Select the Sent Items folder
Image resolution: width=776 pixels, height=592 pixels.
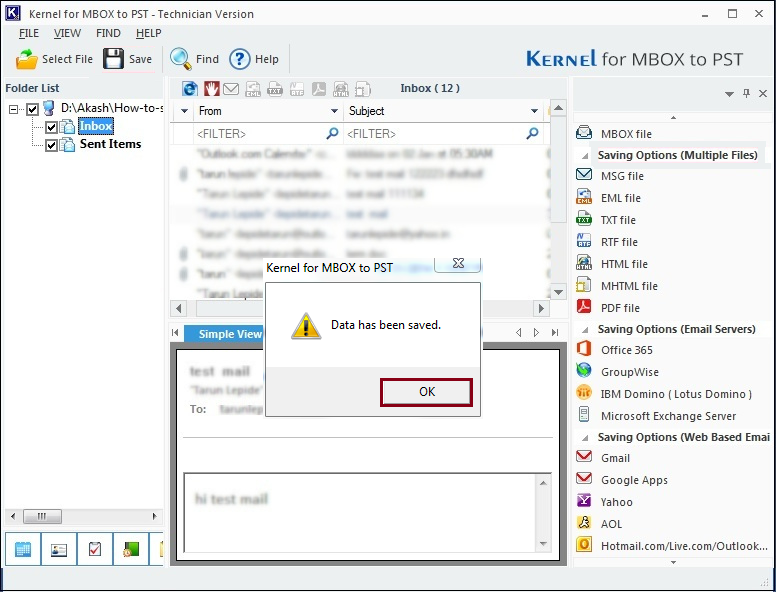point(110,144)
